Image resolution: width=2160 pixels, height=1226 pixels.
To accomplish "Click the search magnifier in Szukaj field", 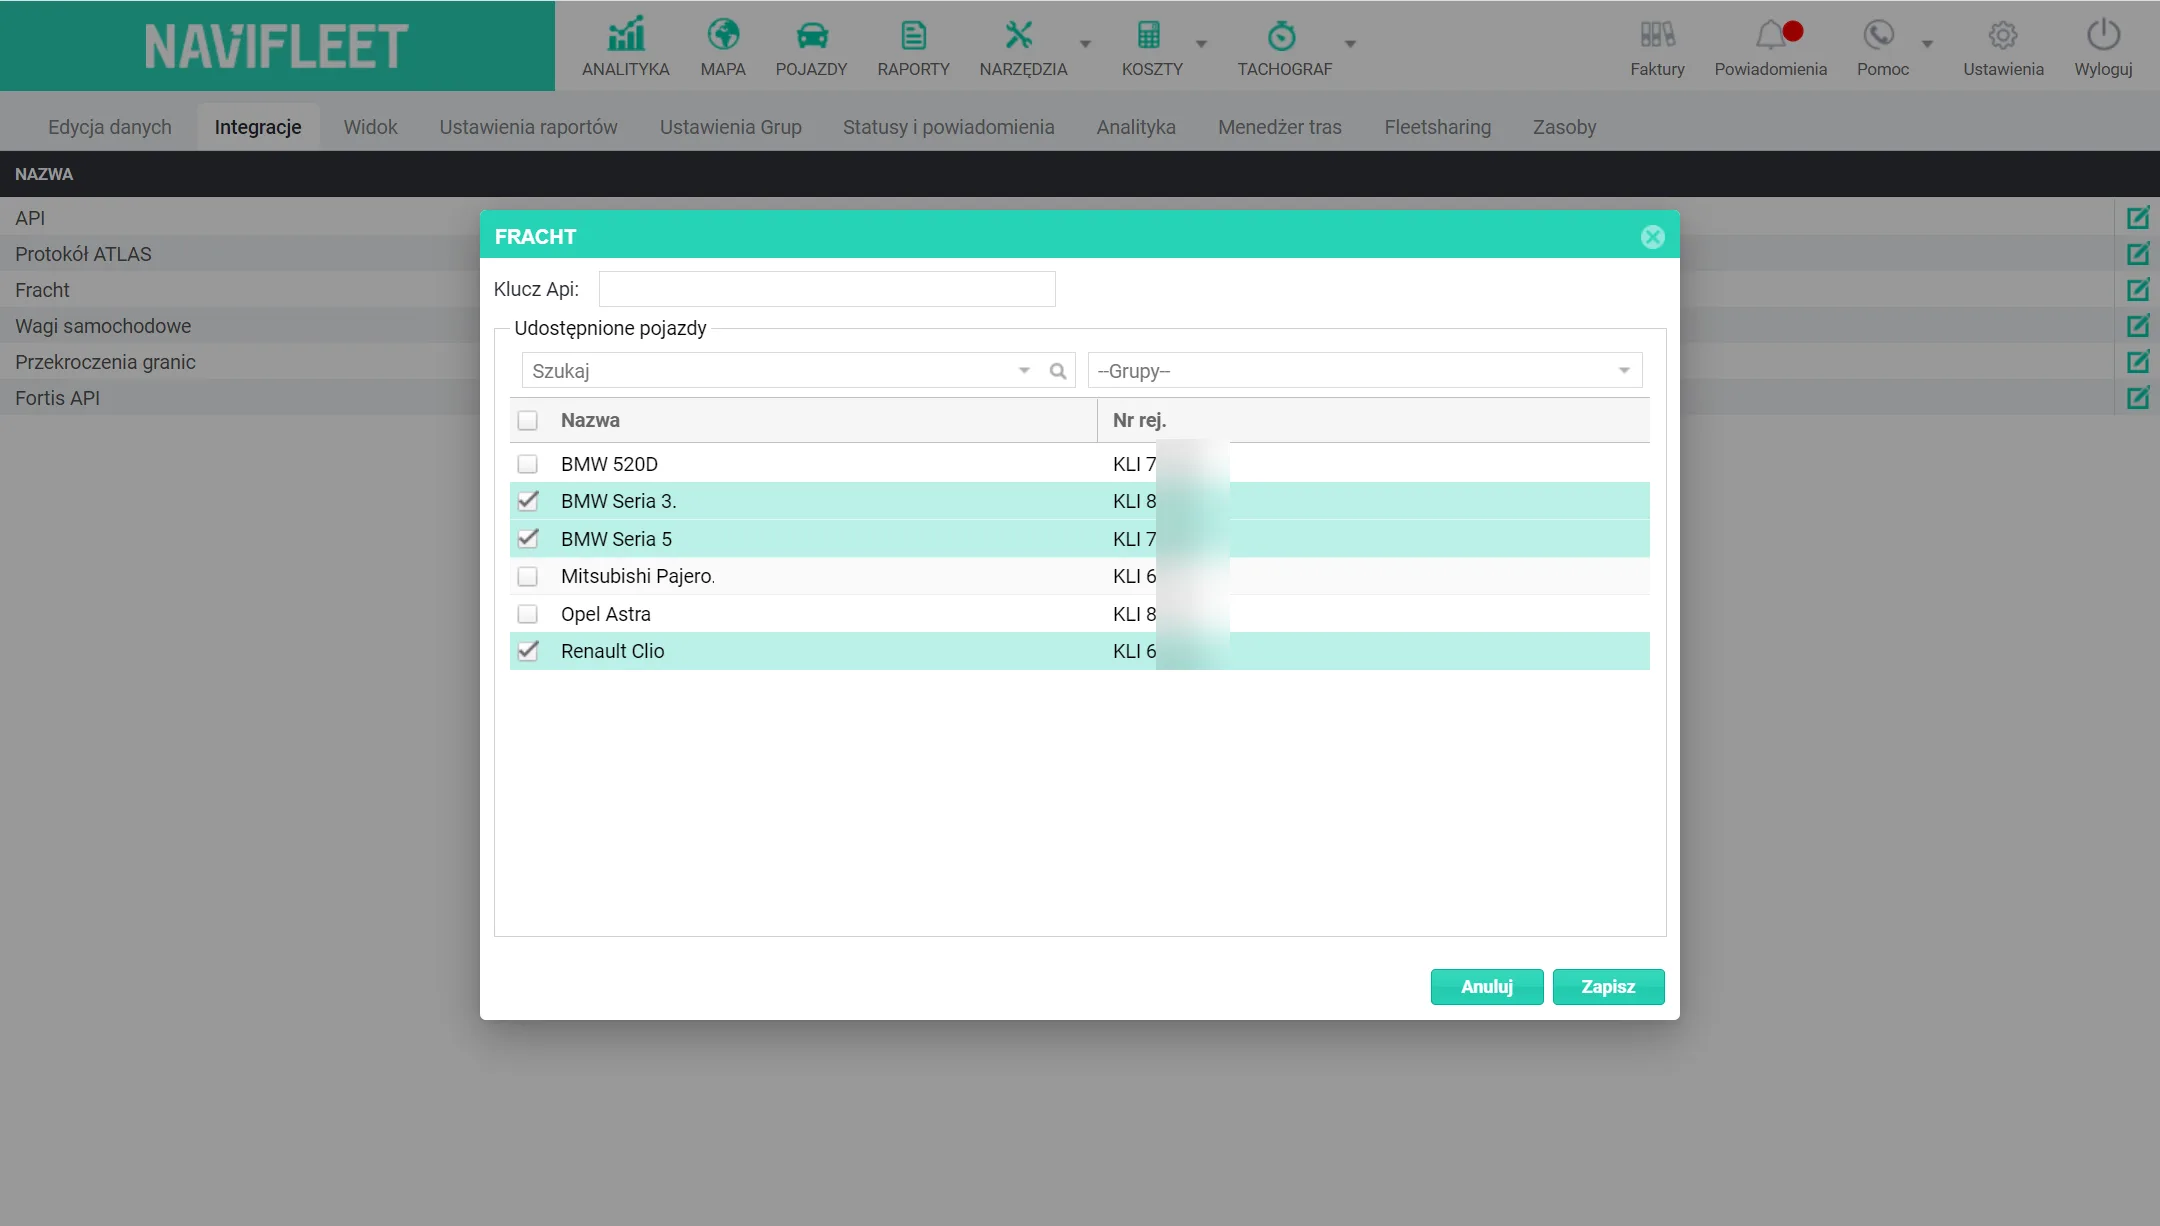I will (1058, 371).
